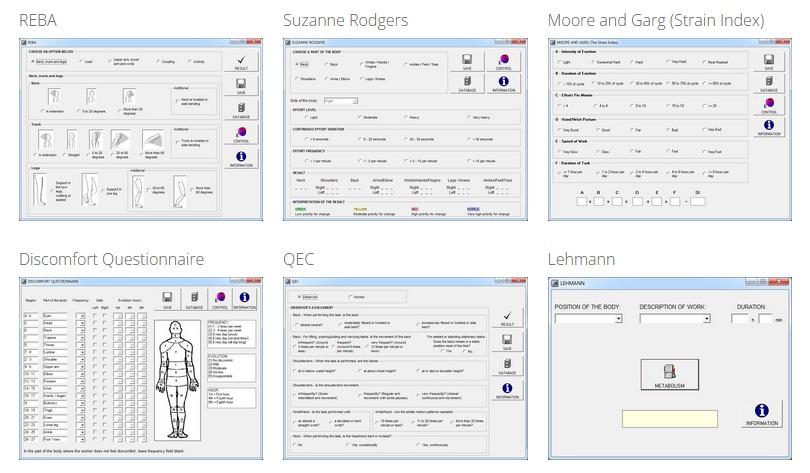Open frequency dropdown for Elbow row
This screenshot has height=473, width=810.
[x=80, y=374]
